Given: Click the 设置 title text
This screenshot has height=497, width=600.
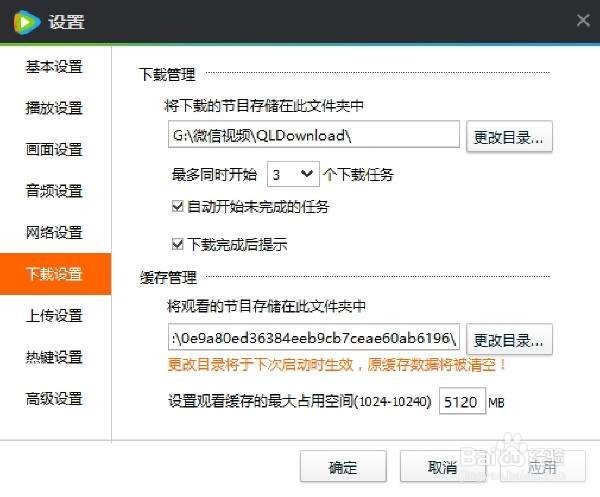Looking at the screenshot, I should coord(66,21).
